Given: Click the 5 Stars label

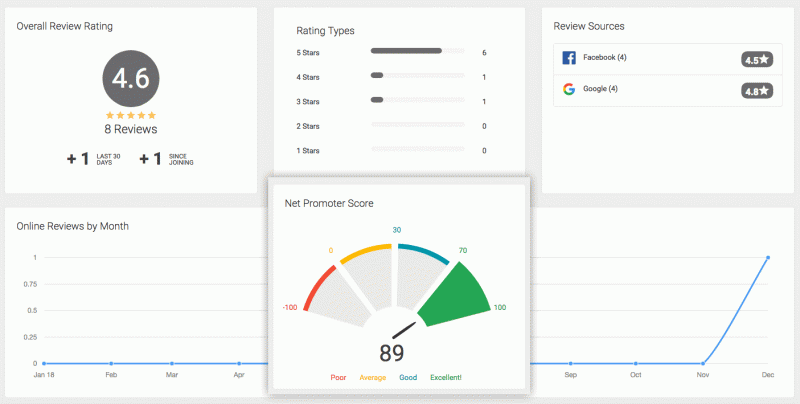Looking at the screenshot, I should click(x=308, y=53).
